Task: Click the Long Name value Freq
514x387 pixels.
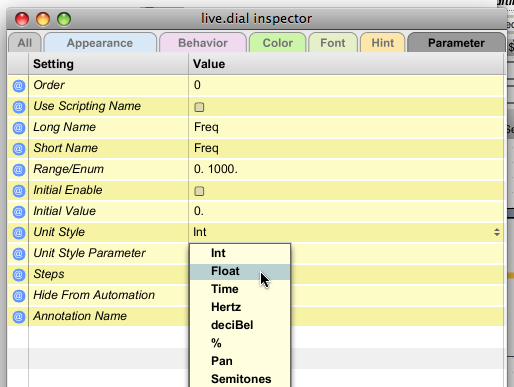Action: click(x=346, y=127)
